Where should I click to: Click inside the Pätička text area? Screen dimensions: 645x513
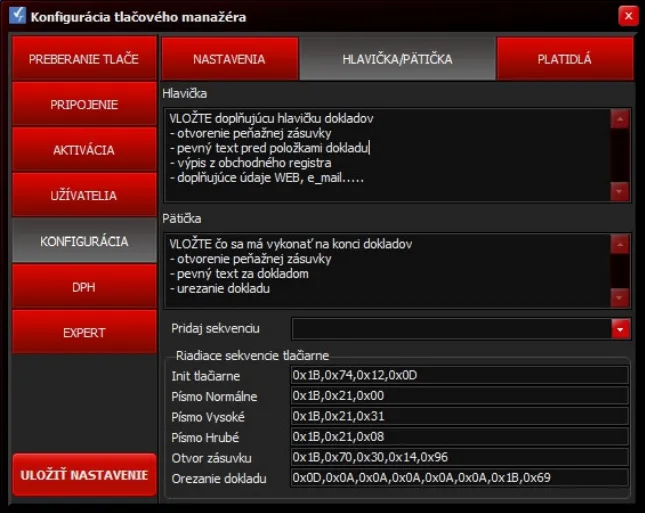point(387,271)
